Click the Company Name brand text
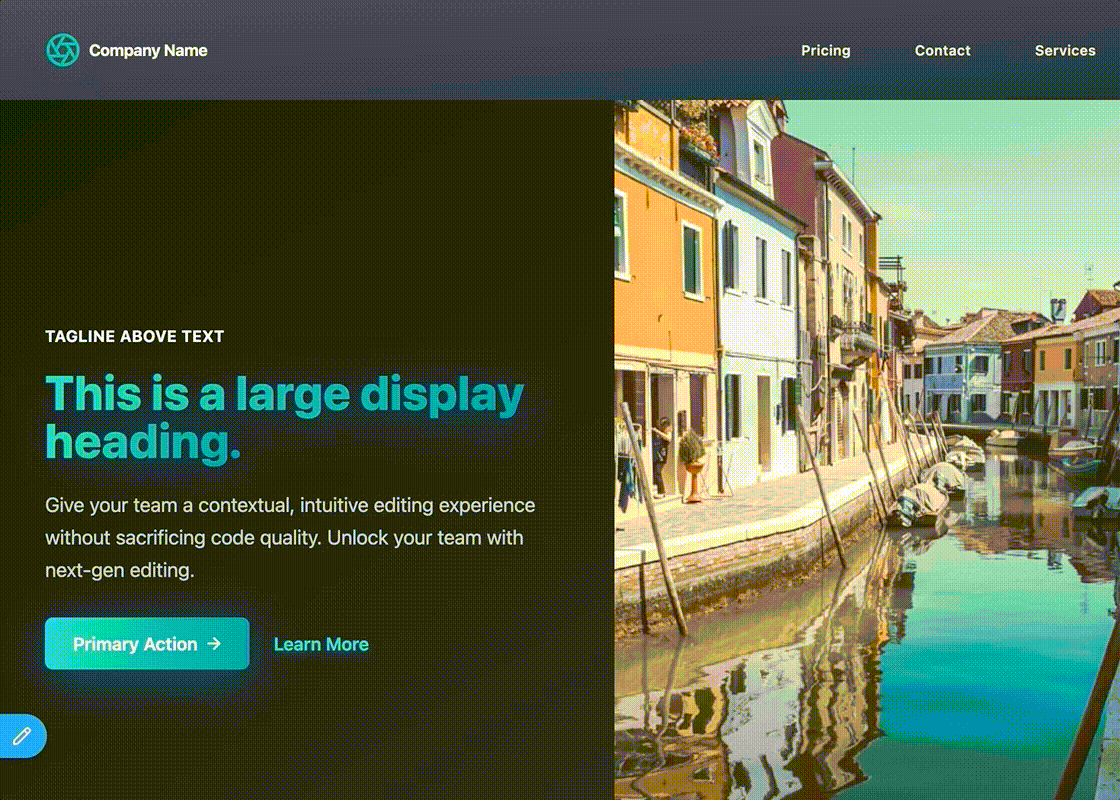This screenshot has height=800, width=1120. 148,50
